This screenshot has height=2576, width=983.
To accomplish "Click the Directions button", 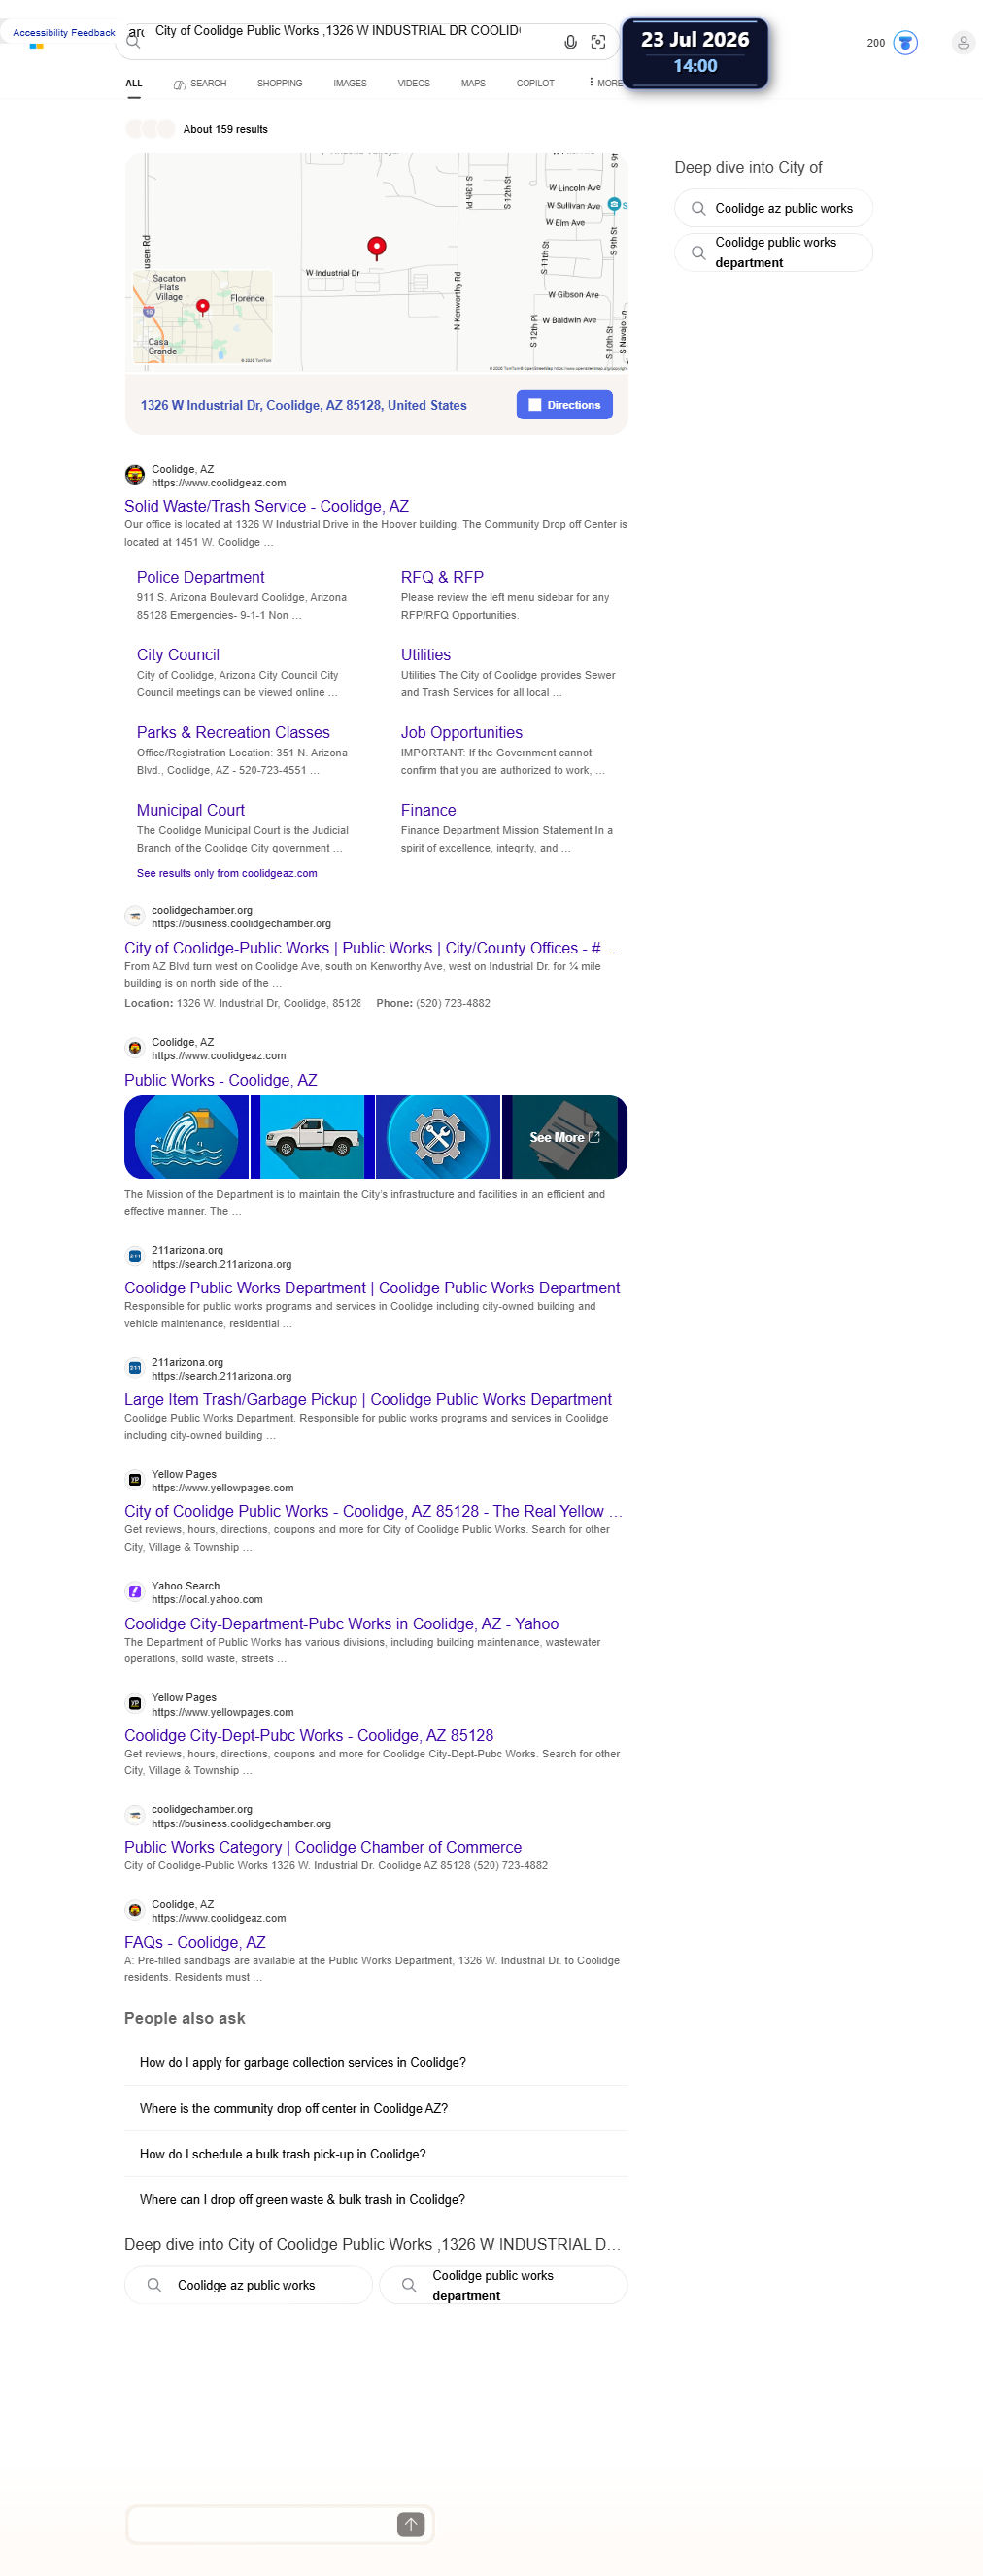I will click(x=565, y=405).
